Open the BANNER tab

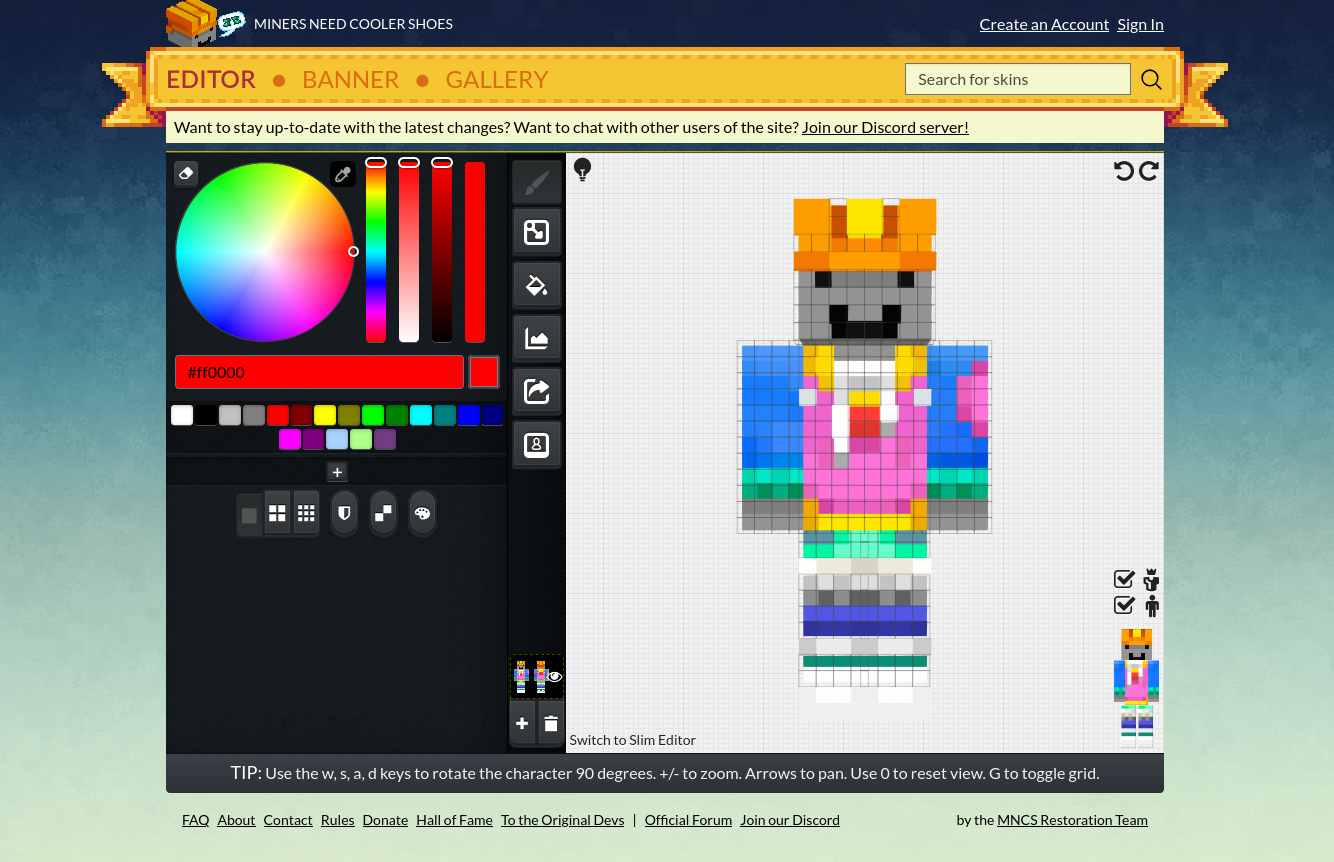pyautogui.click(x=350, y=79)
